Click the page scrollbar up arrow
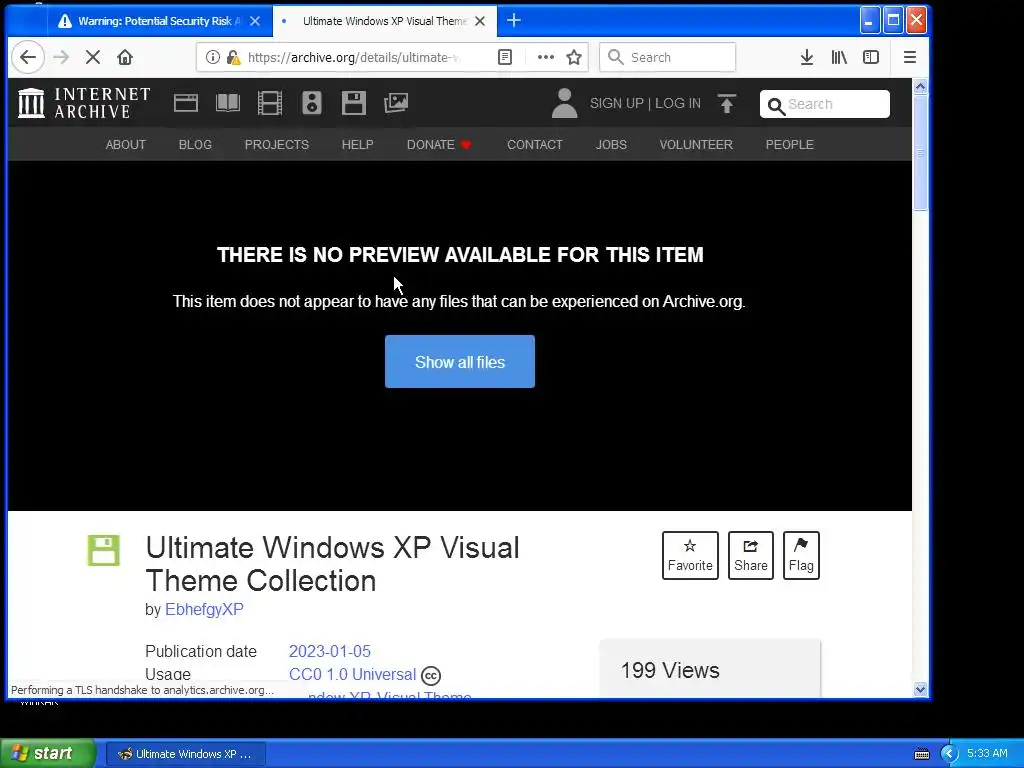The height and width of the screenshot is (768, 1024). (x=920, y=86)
